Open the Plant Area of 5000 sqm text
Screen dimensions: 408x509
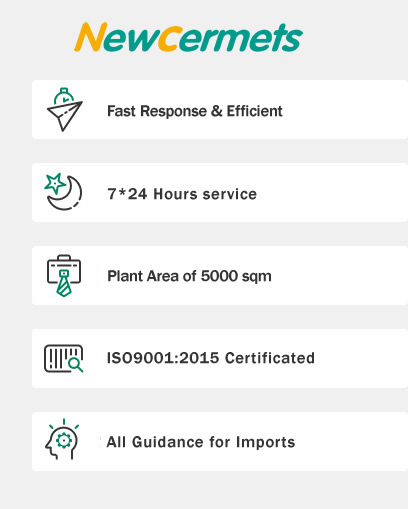189,276
